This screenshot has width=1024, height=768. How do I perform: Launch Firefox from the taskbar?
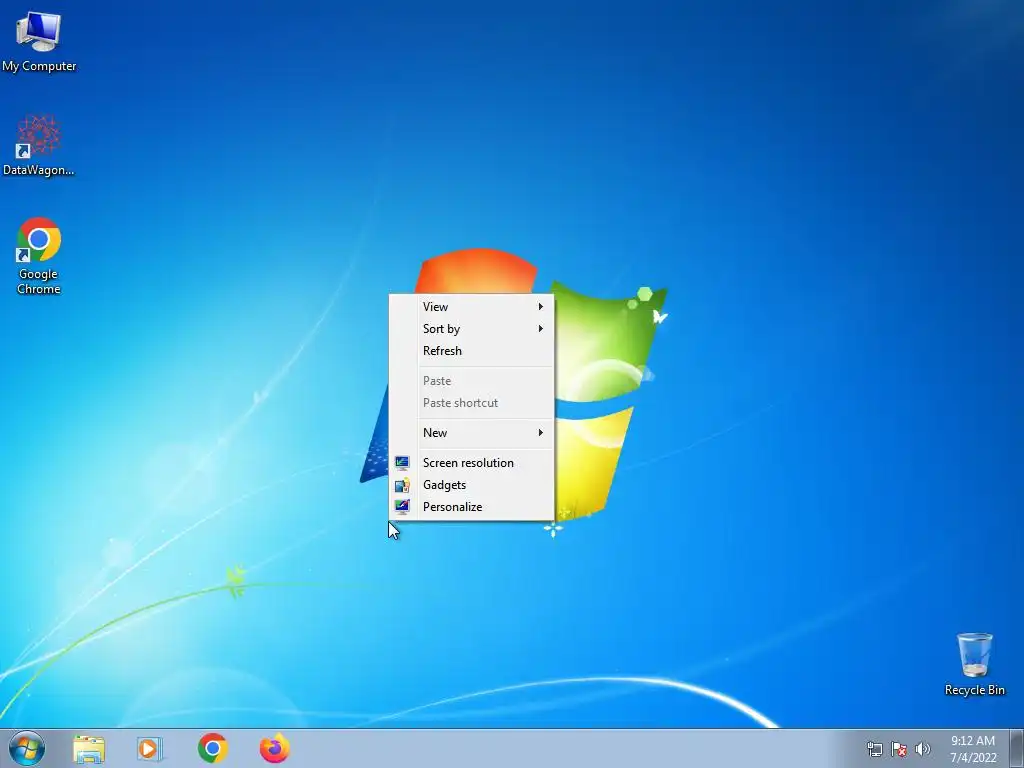(275, 748)
